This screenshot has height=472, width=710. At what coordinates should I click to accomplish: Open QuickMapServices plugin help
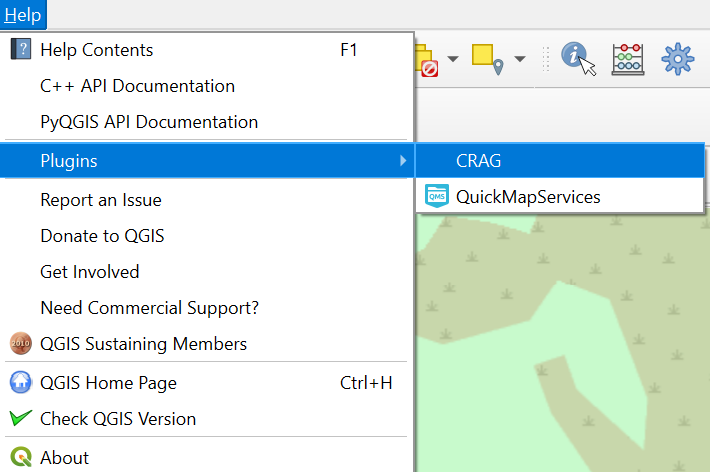[560, 197]
